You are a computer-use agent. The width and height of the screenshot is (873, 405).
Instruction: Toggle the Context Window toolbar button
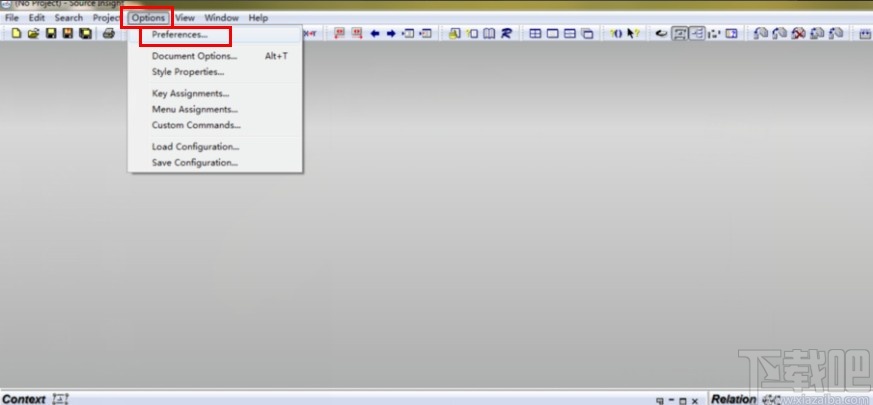(680, 33)
